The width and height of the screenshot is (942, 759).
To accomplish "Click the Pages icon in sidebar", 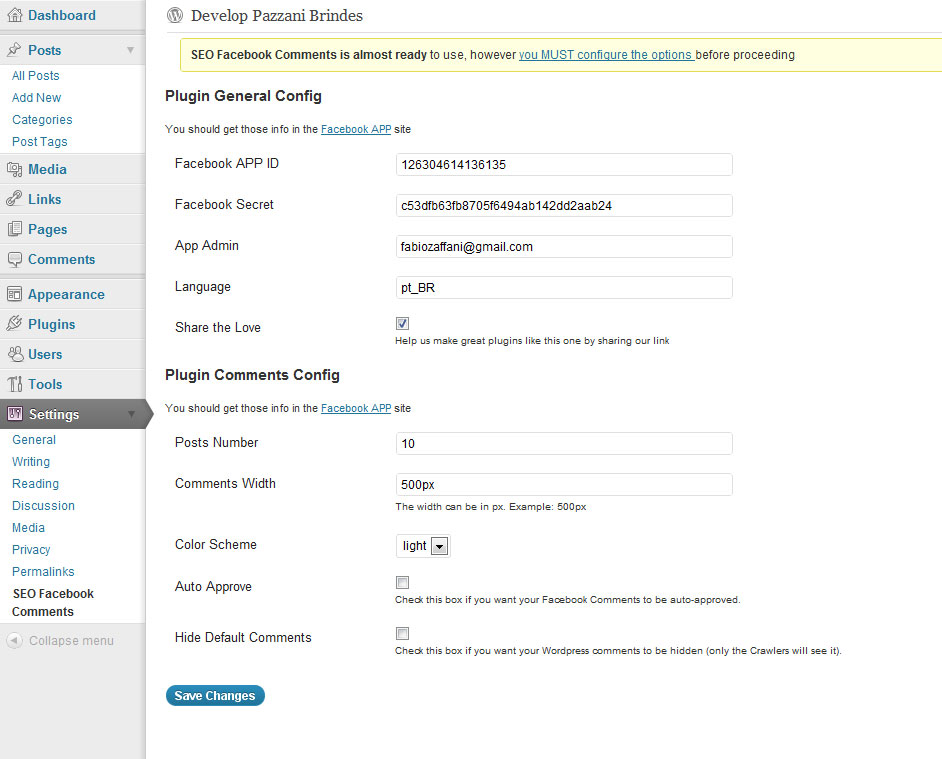I will 14,229.
